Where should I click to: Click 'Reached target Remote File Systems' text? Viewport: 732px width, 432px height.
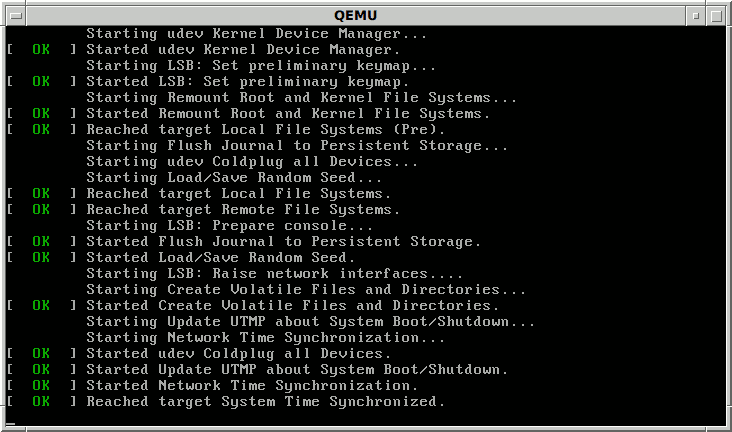(243, 209)
